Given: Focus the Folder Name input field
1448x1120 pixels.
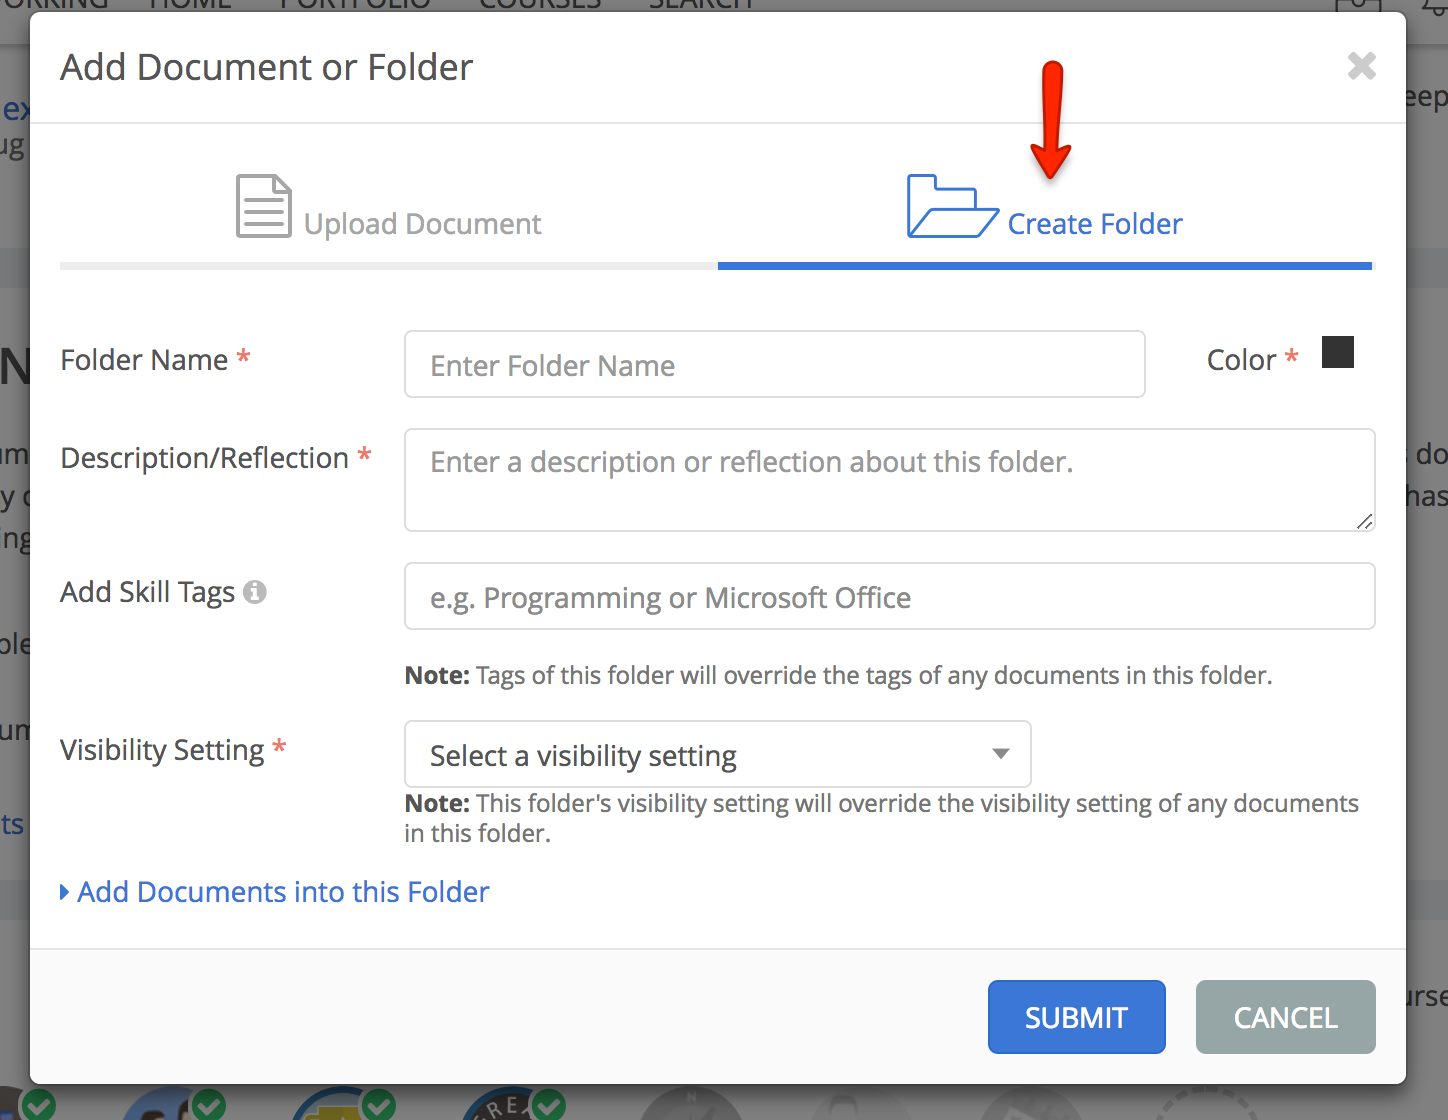Looking at the screenshot, I should [775, 364].
